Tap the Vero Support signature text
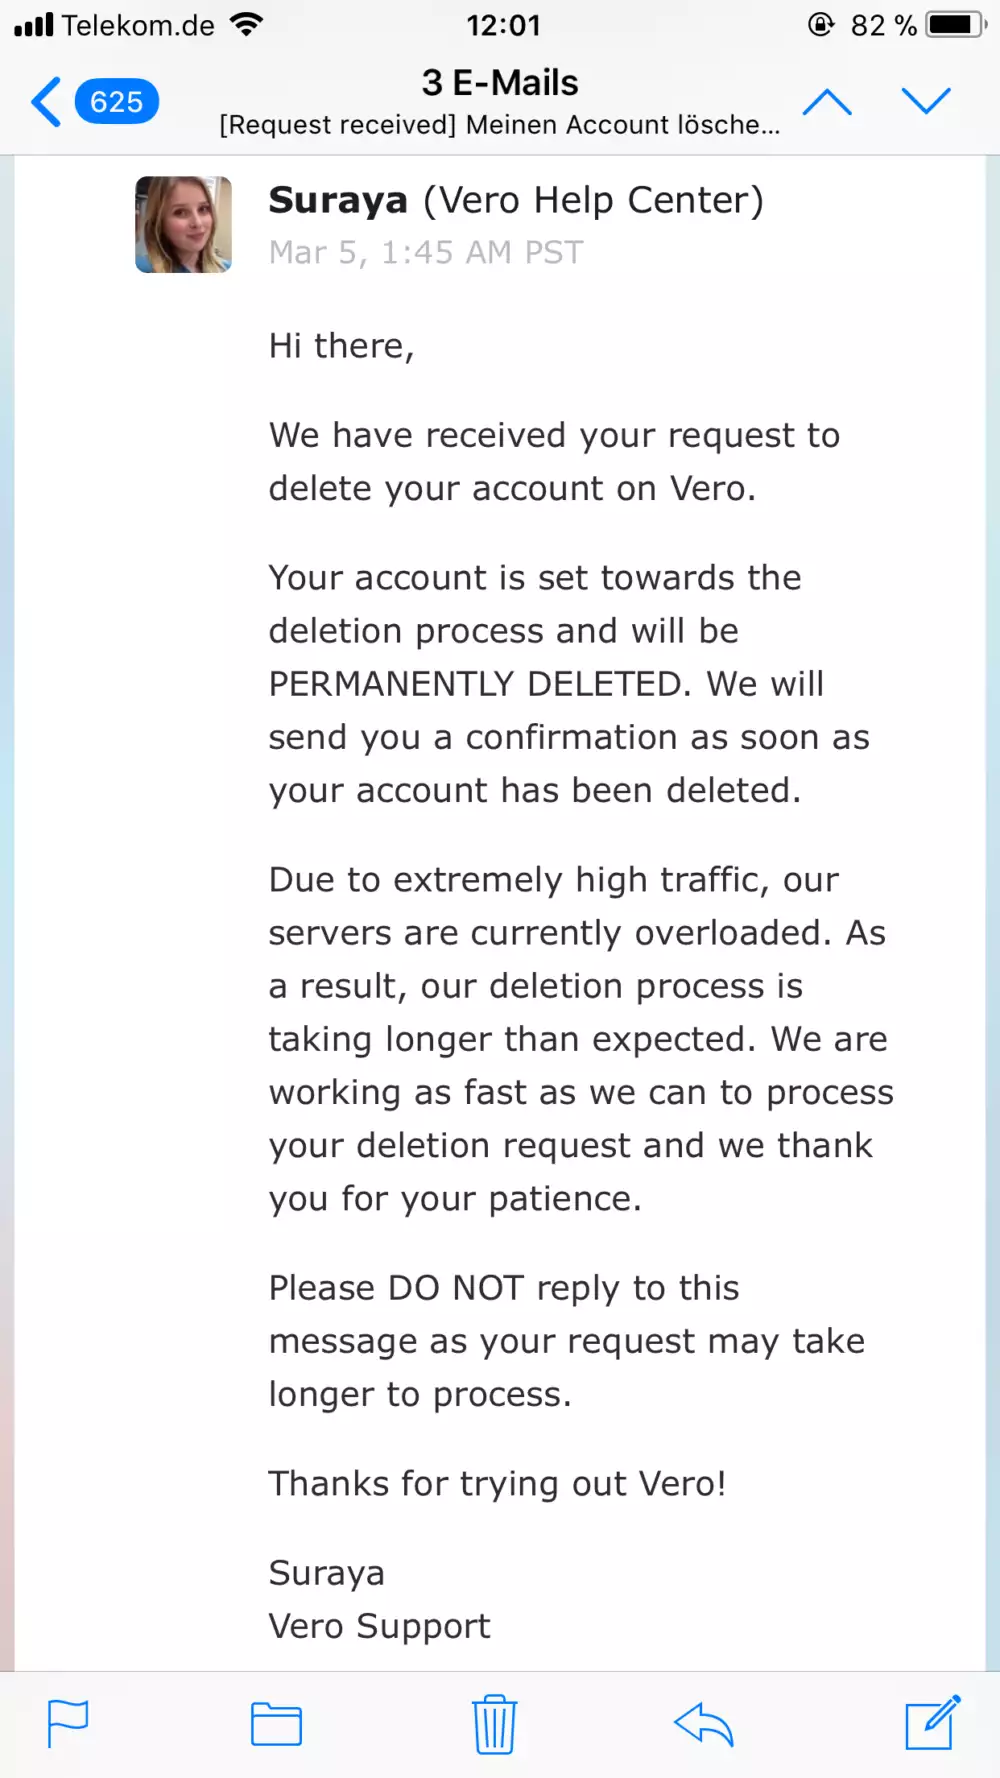1000x1778 pixels. pyautogui.click(x=379, y=1626)
